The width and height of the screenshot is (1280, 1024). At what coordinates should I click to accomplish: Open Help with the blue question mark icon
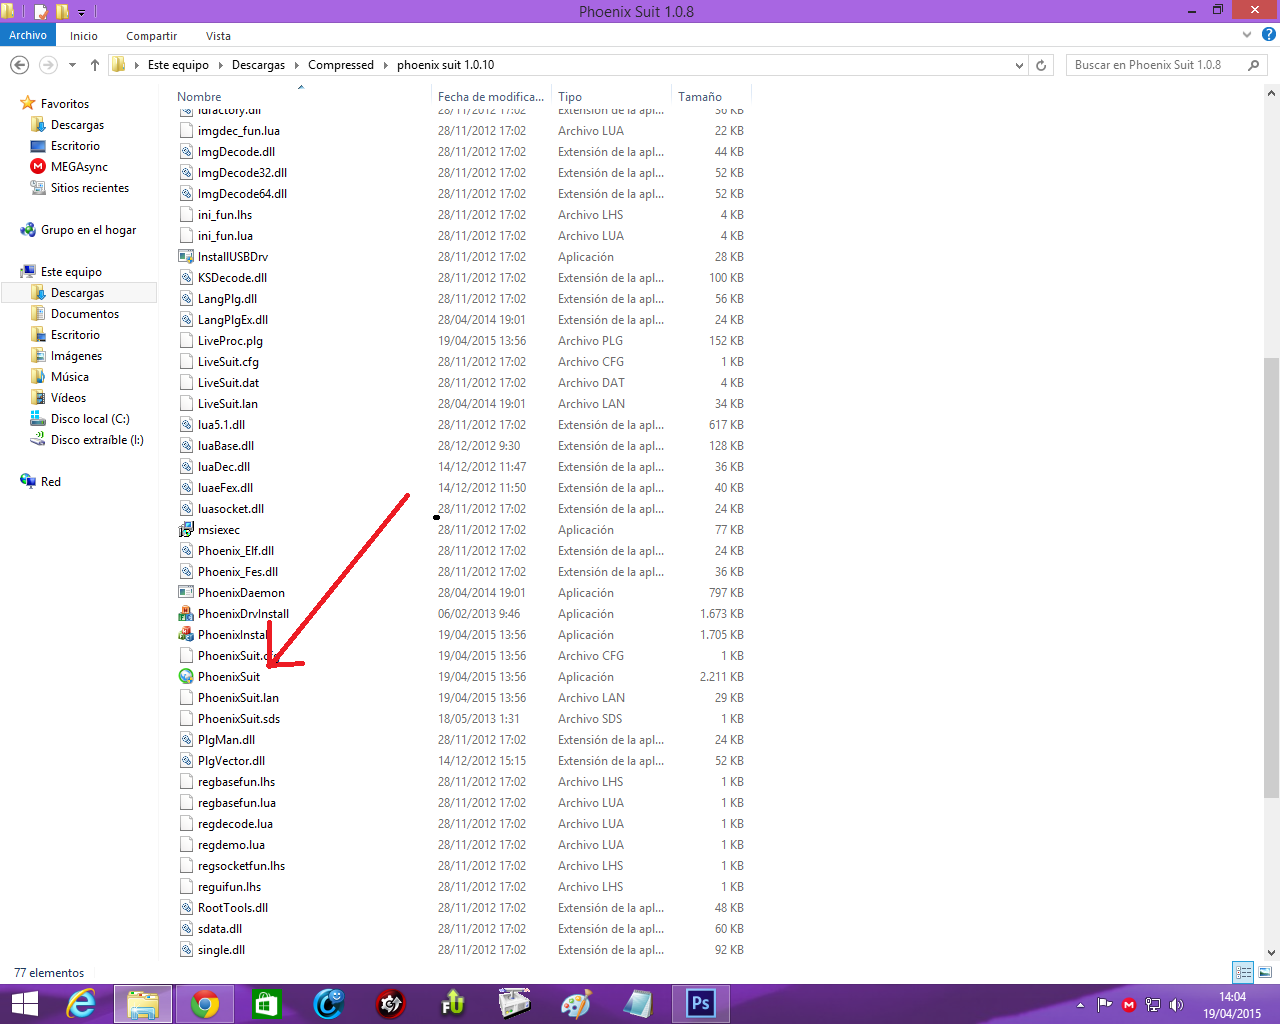pos(1269,35)
